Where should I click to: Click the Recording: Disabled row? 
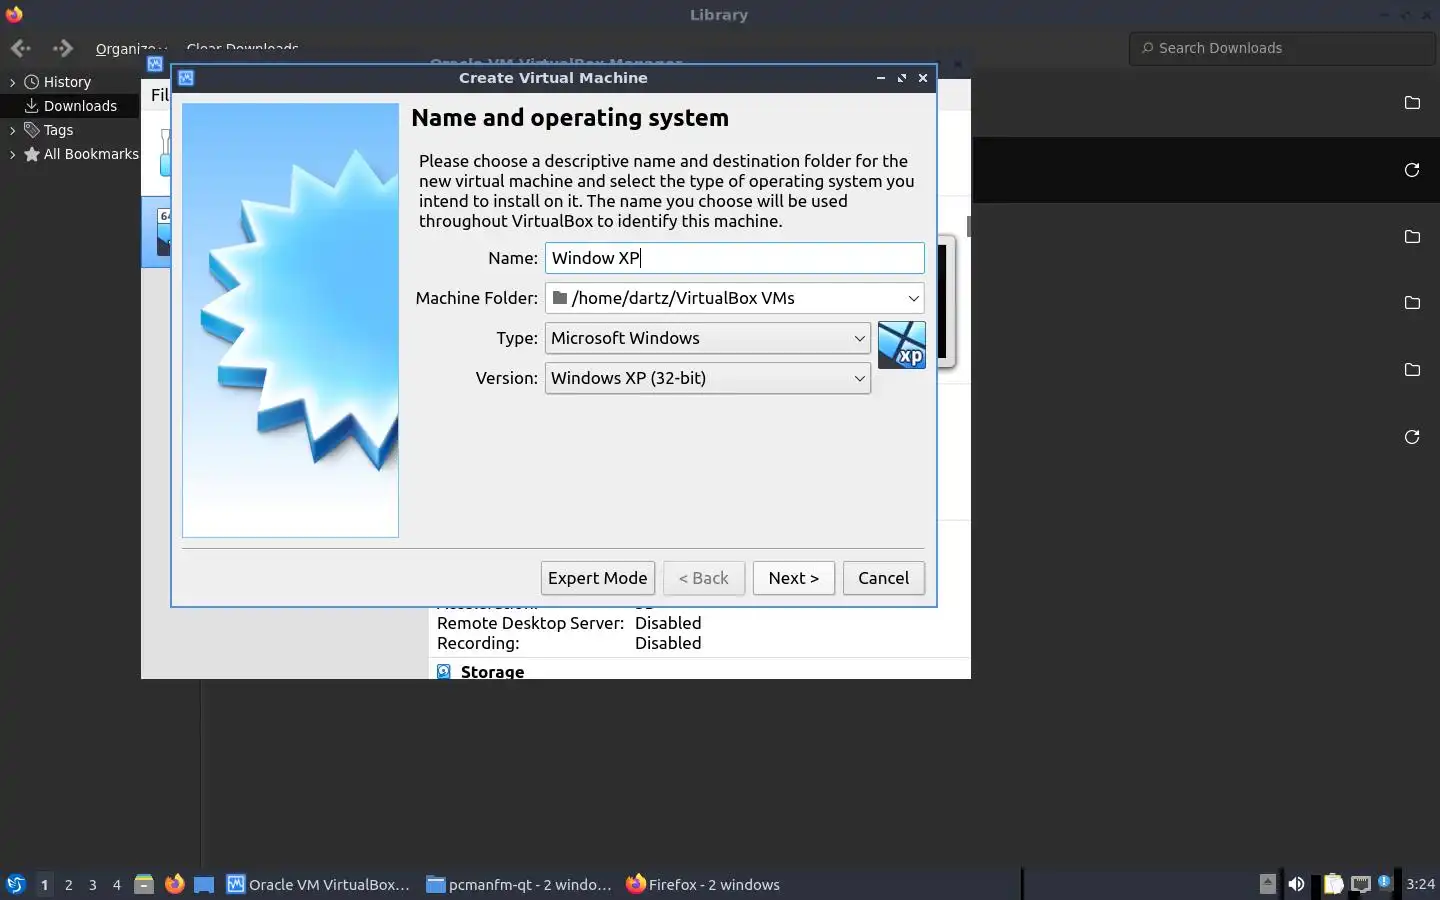click(569, 643)
